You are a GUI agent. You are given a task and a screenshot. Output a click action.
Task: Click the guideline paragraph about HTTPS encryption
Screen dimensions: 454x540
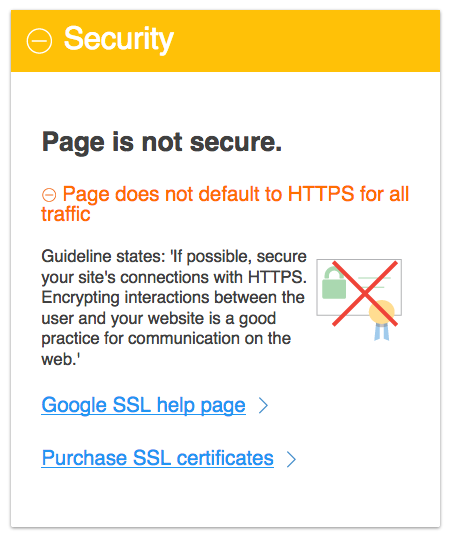pyautogui.click(x=174, y=308)
